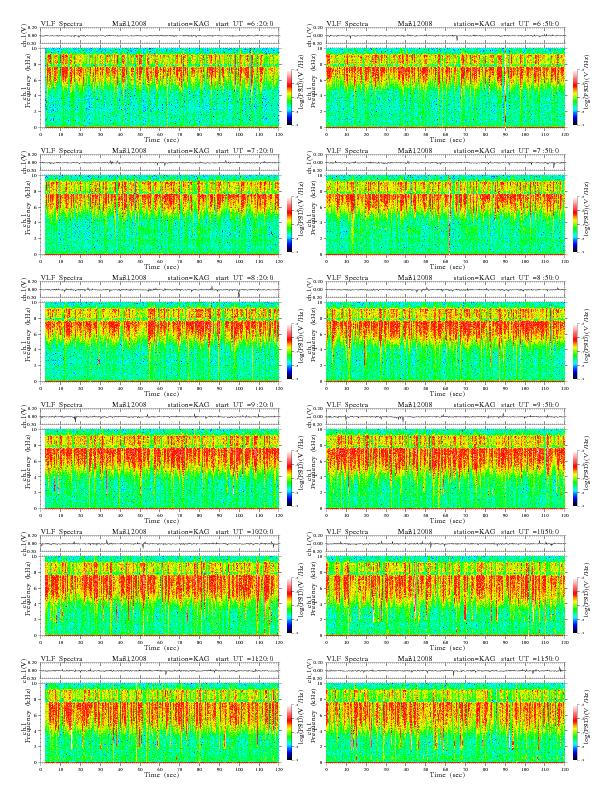Select the spectrogram starting at UT 10:20:0
Screen dimensions: 612x792
click(160, 596)
